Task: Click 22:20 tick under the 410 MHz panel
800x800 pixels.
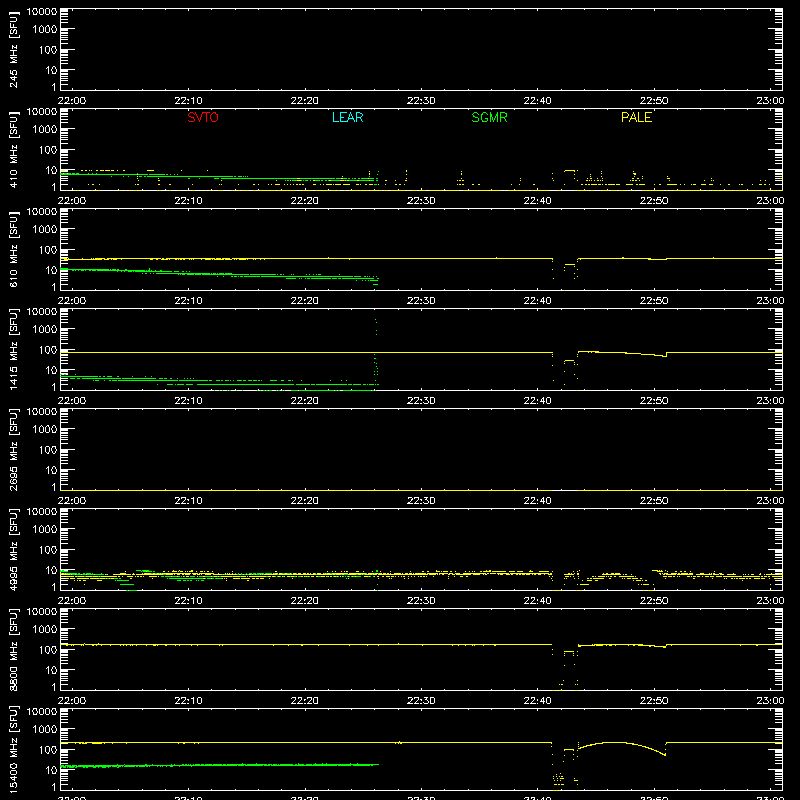Action: 305,201
